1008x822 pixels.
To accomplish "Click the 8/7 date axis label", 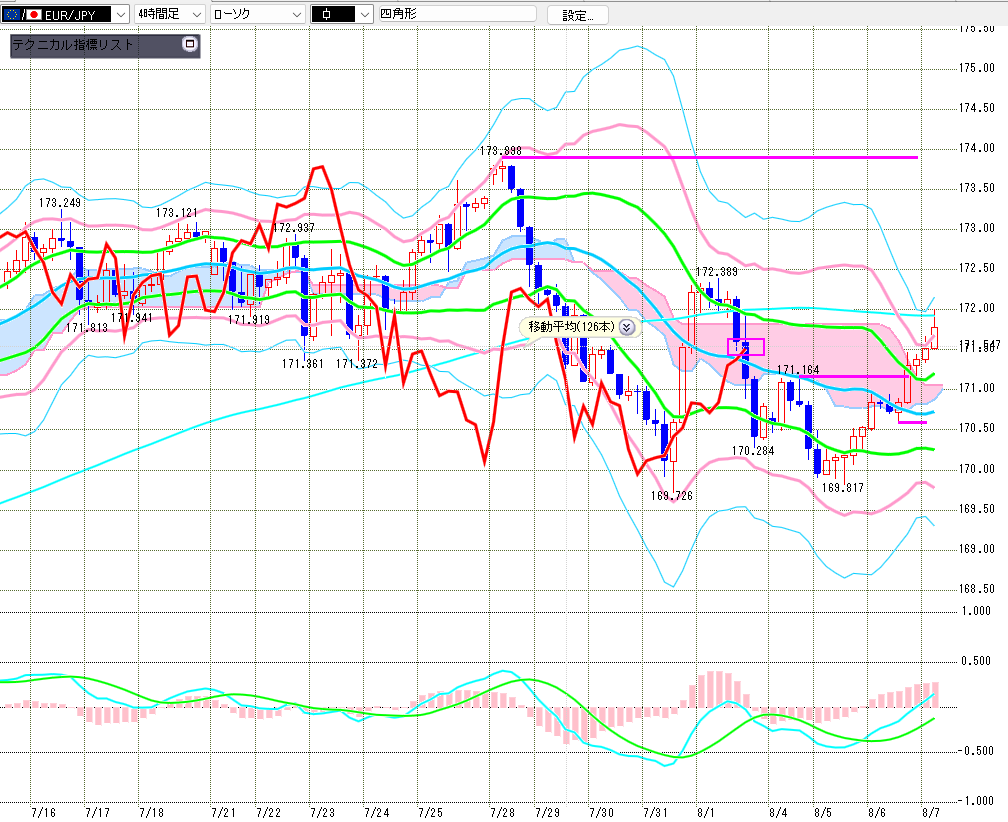I will click(930, 812).
